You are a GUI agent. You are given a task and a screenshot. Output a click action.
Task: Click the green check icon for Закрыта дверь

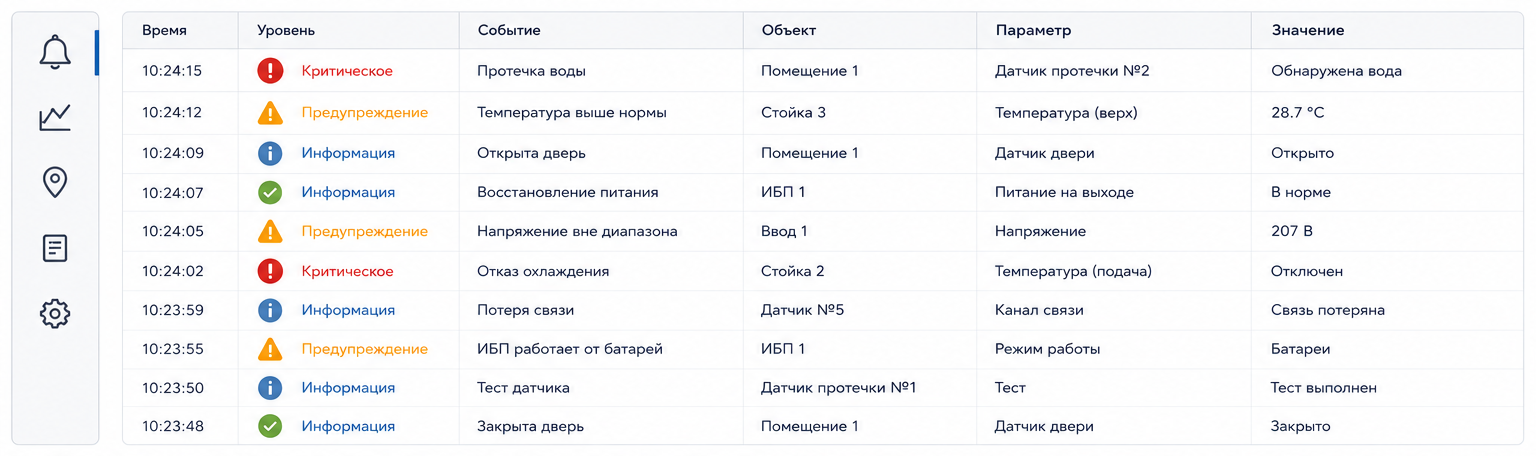click(270, 426)
